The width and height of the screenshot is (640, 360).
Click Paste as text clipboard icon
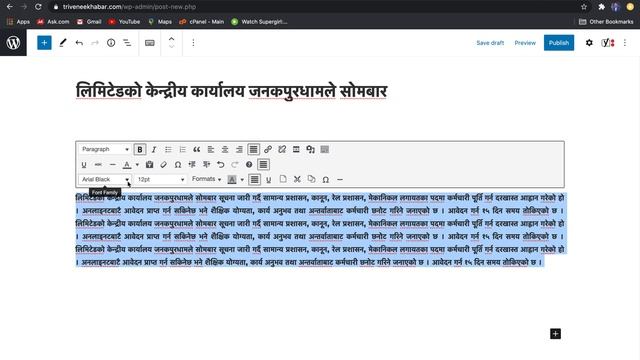click(x=149, y=164)
